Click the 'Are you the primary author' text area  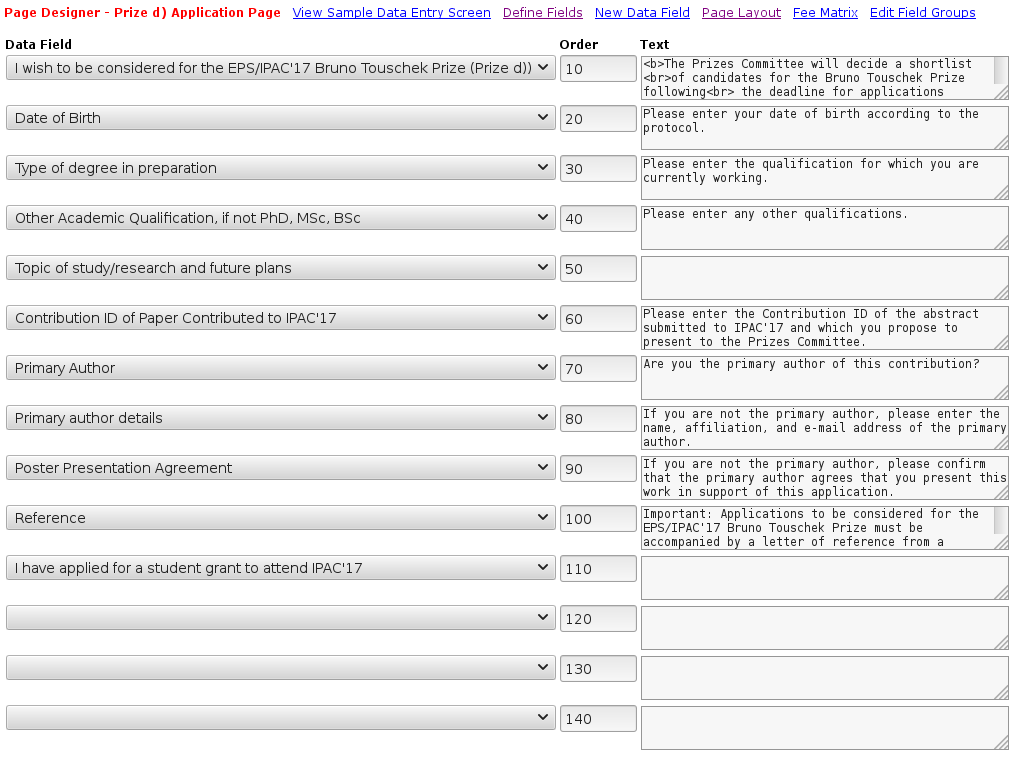tap(825, 378)
